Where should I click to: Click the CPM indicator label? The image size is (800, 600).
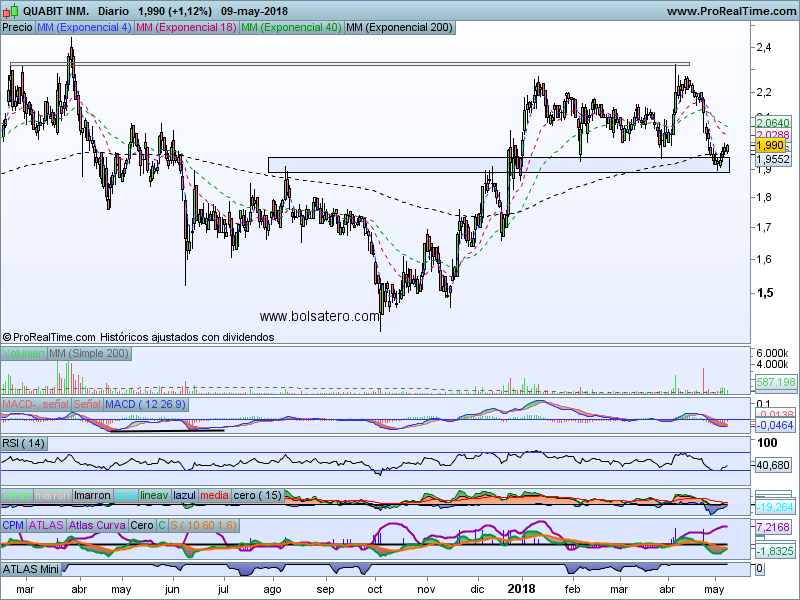[x=13, y=525]
